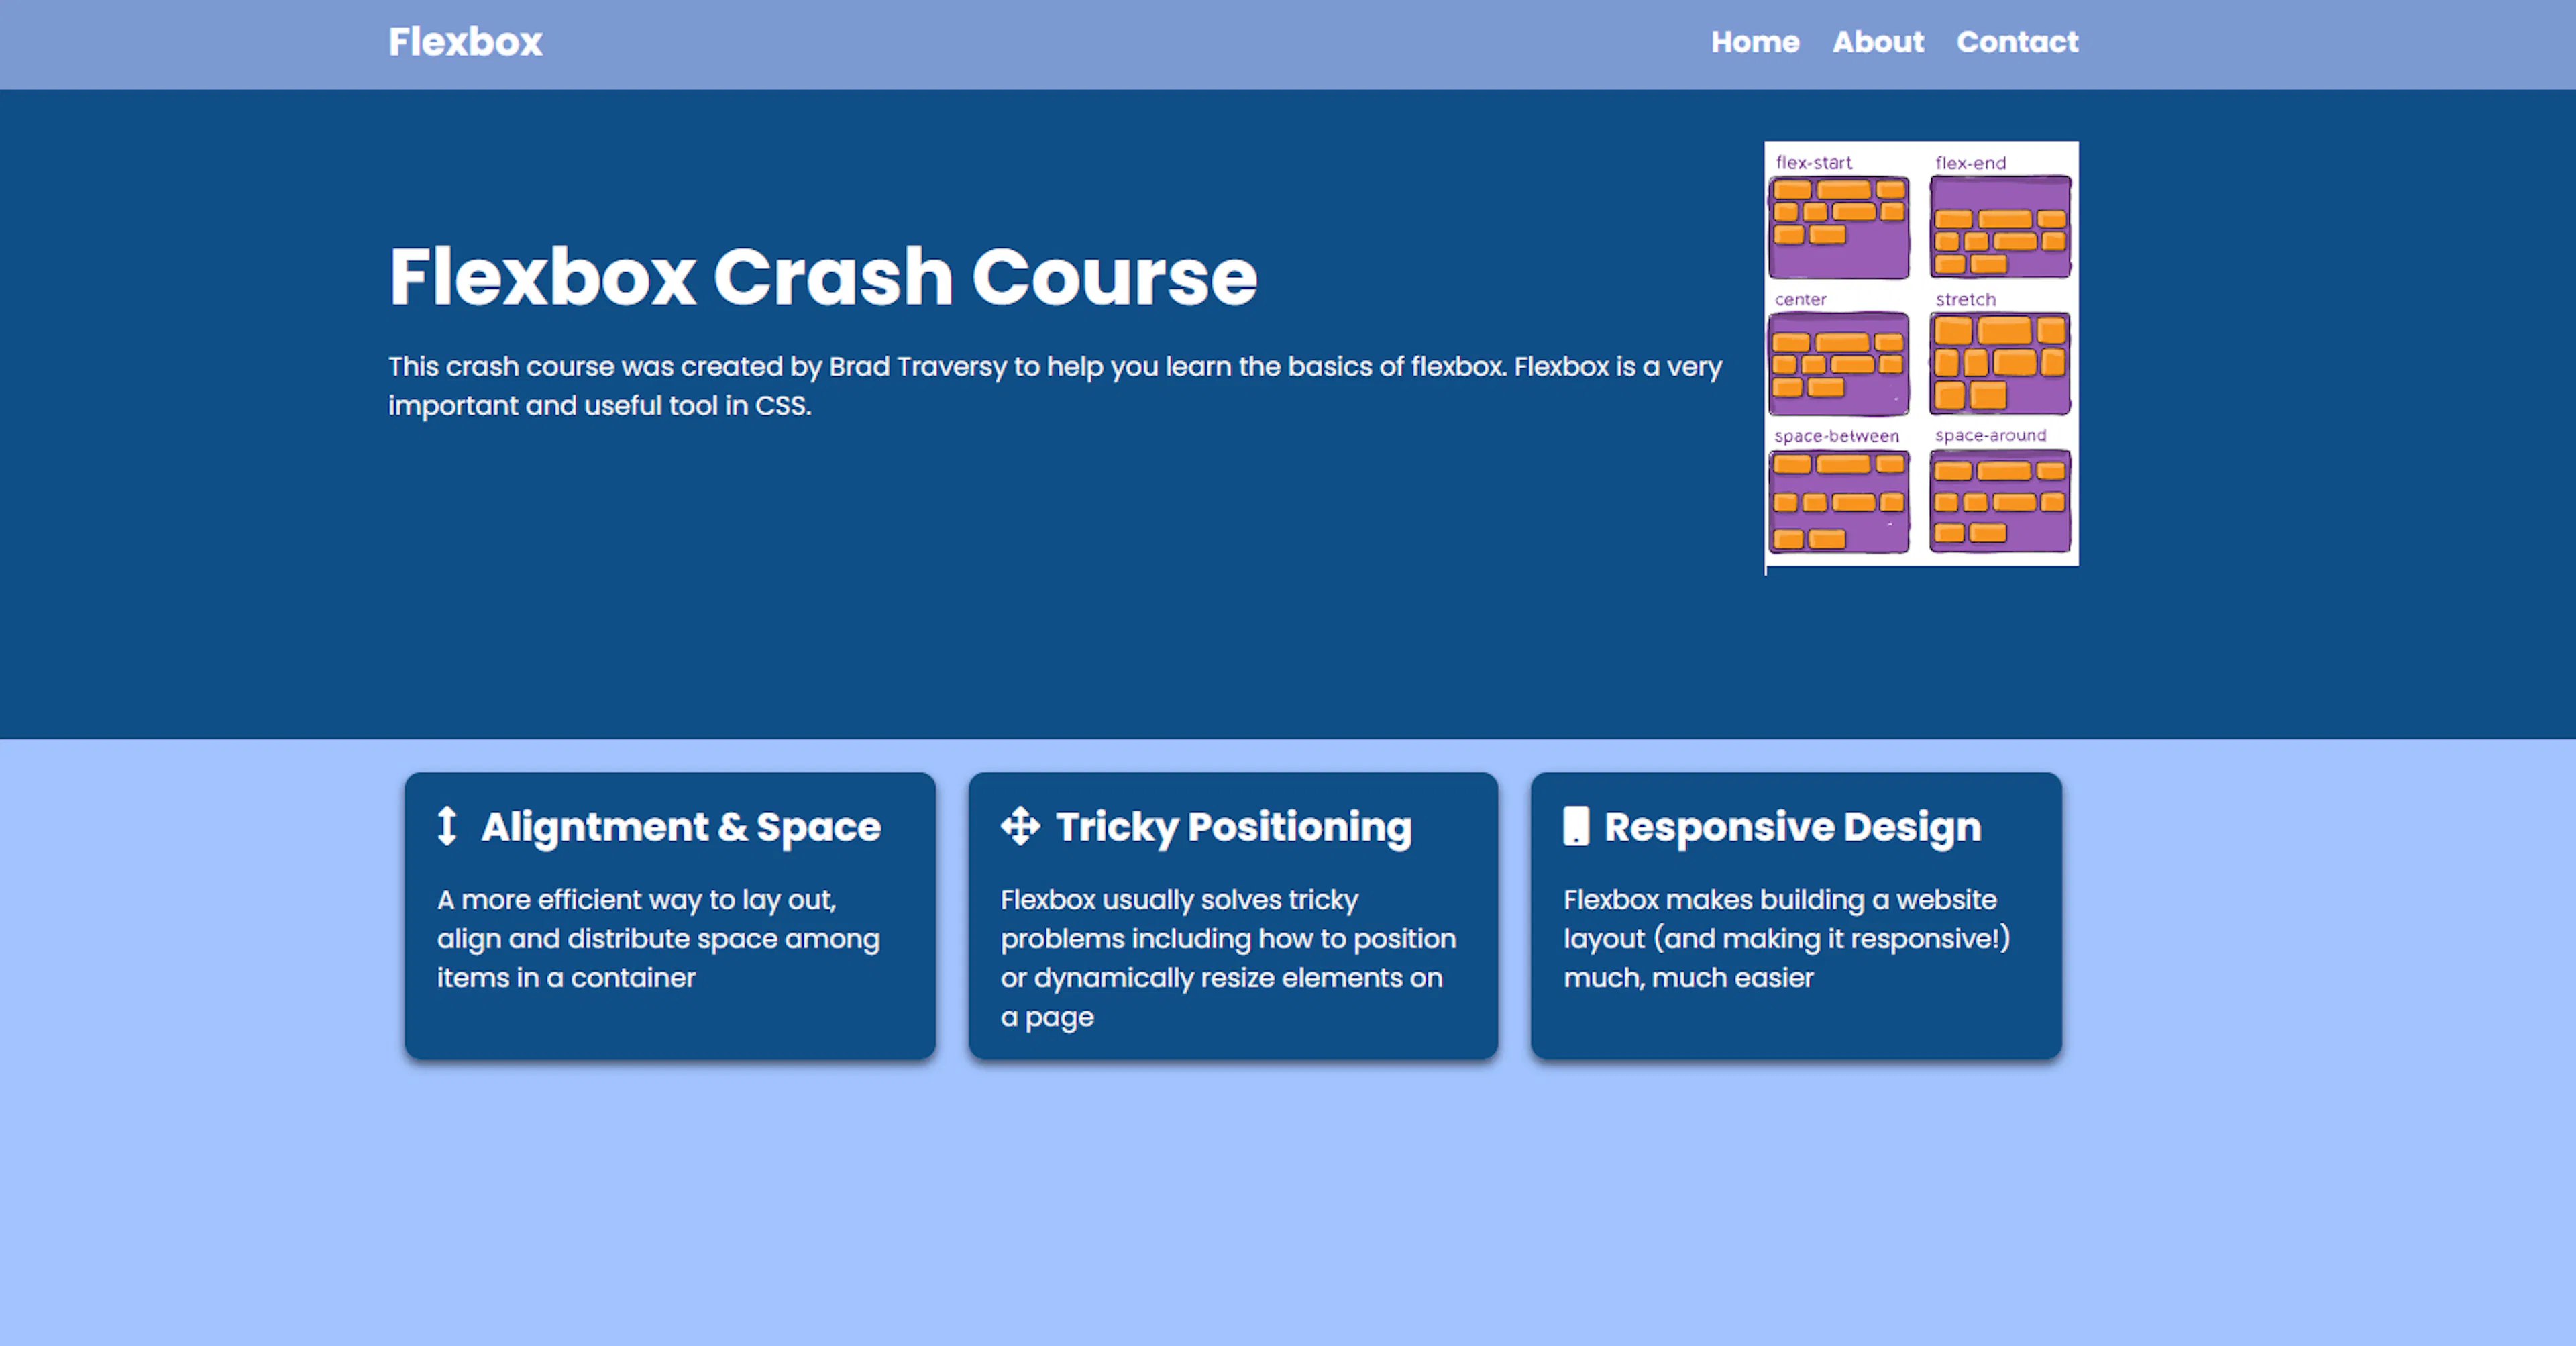2576x1346 pixels.
Task: Click the mobile phone icon beside Responsive Design
Action: [x=1576, y=826]
